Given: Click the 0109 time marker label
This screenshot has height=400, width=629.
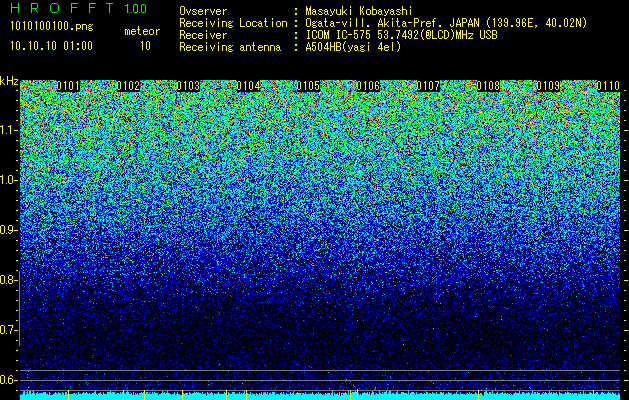Looking at the screenshot, I should 548,86.
